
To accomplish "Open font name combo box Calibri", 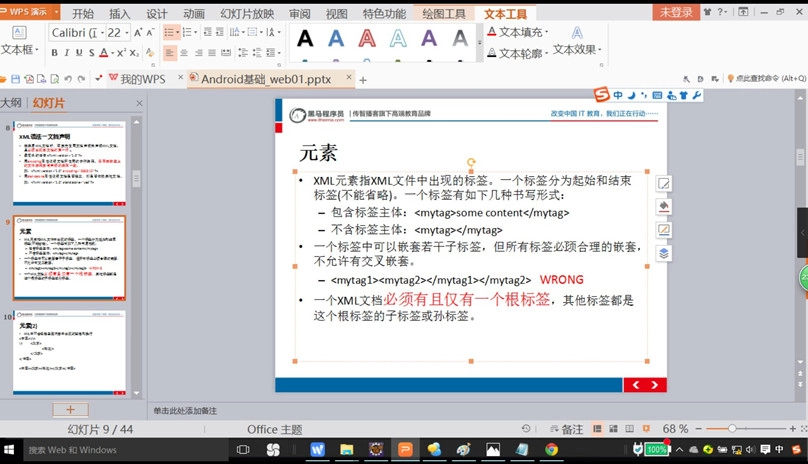I will coord(77,32).
